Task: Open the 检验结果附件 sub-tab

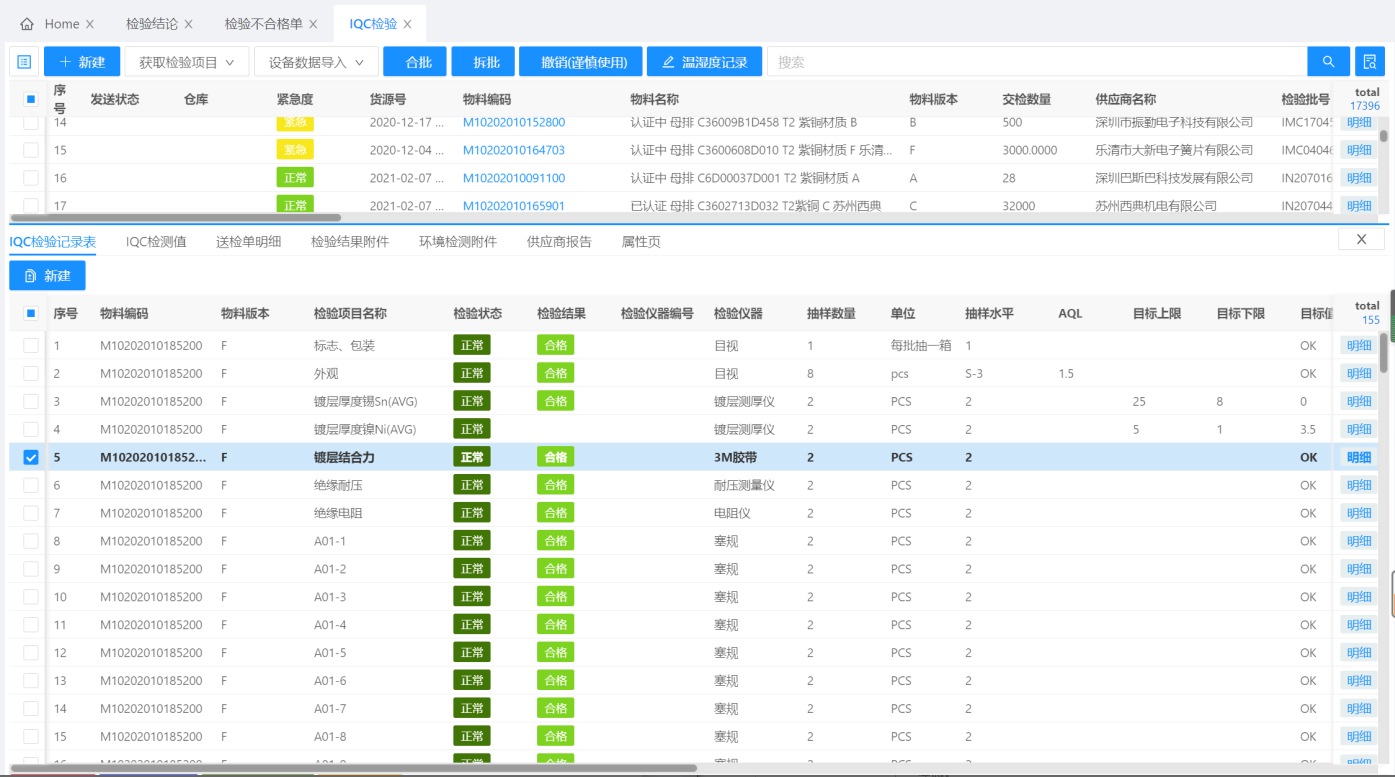Action: 350,241
